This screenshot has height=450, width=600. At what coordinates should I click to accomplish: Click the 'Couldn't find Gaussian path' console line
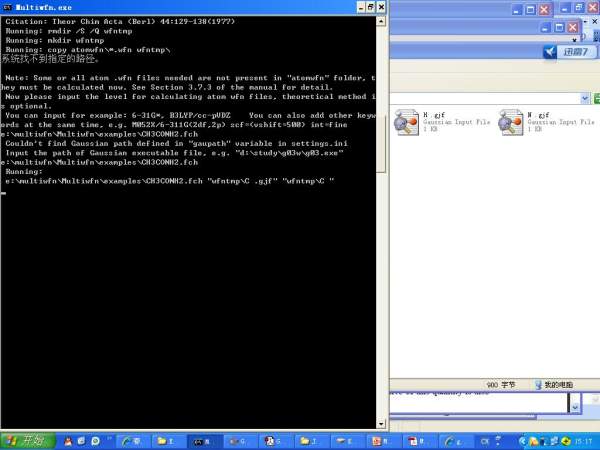point(176,143)
